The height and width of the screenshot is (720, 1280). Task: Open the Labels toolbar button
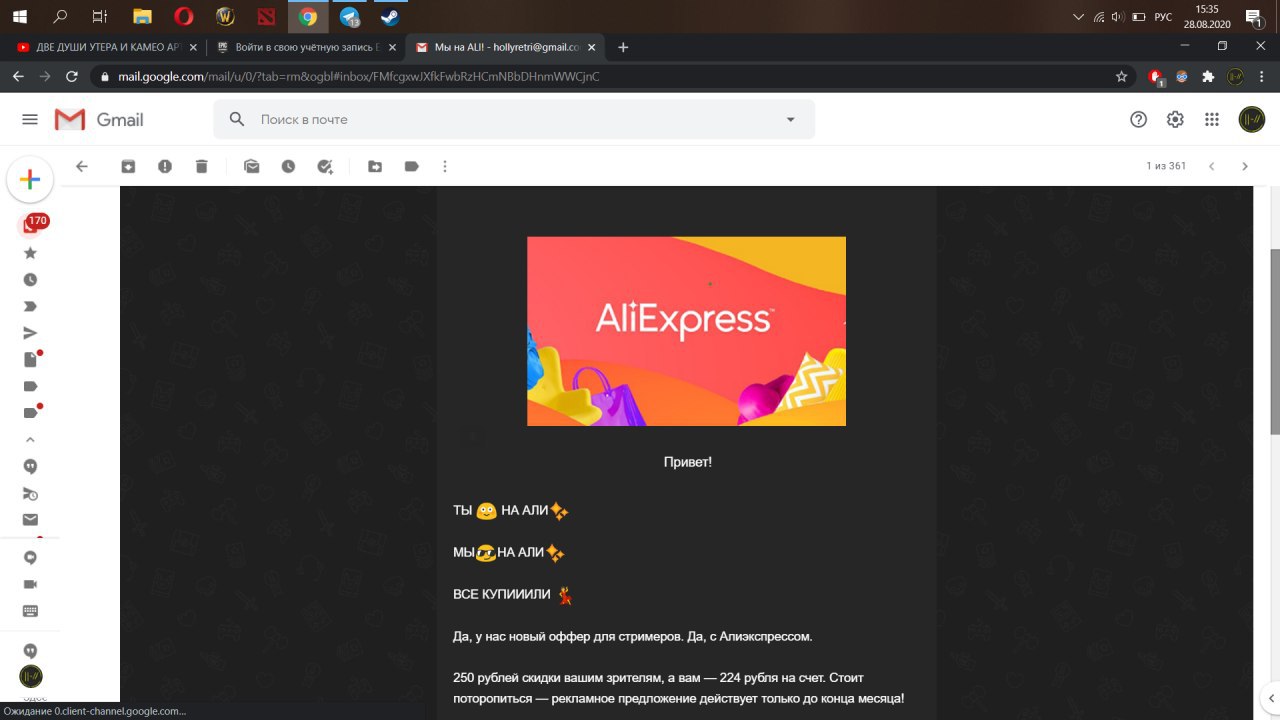411,167
